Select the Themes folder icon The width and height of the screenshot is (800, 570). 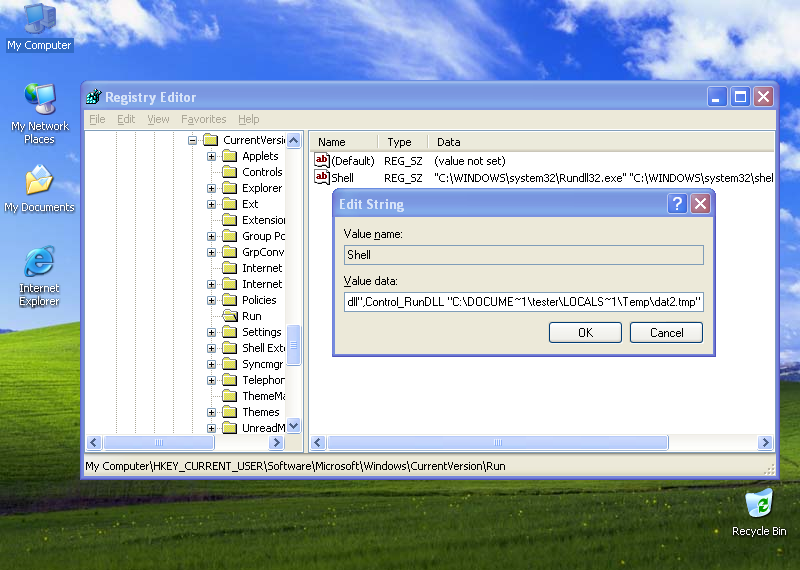tap(230, 412)
